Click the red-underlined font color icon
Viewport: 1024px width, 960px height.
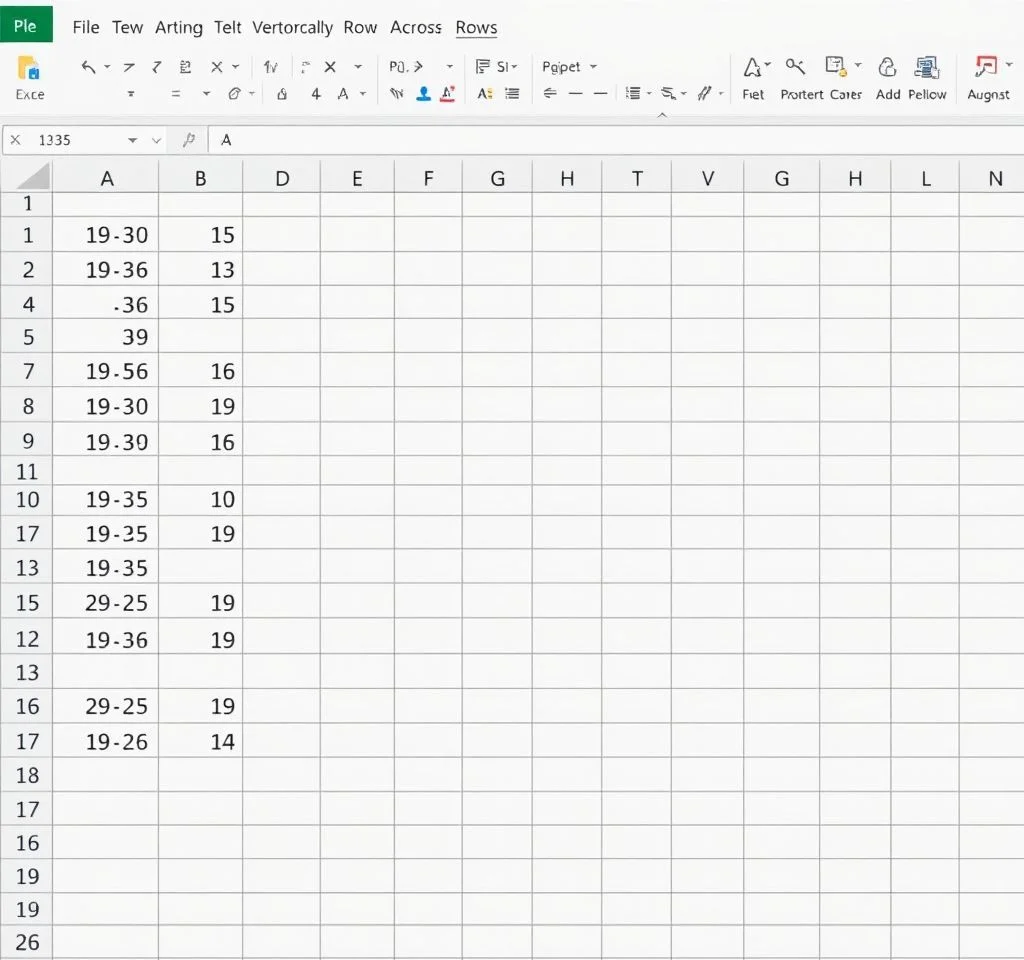447,93
